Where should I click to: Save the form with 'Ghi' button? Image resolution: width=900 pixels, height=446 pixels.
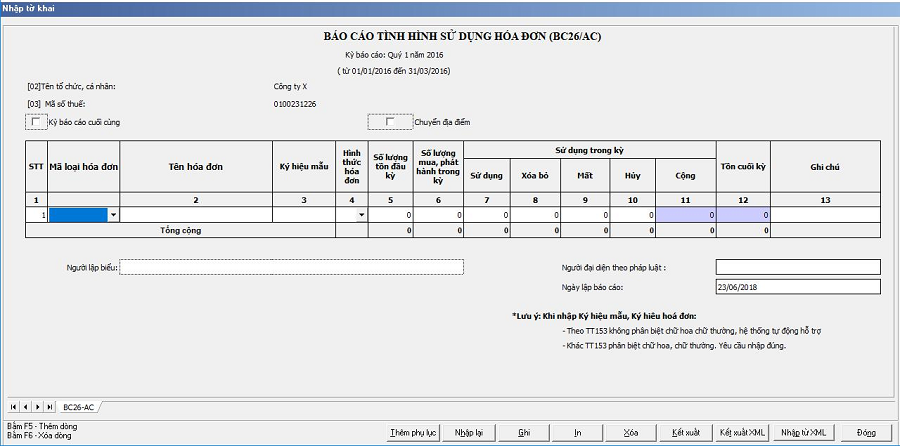(x=524, y=432)
